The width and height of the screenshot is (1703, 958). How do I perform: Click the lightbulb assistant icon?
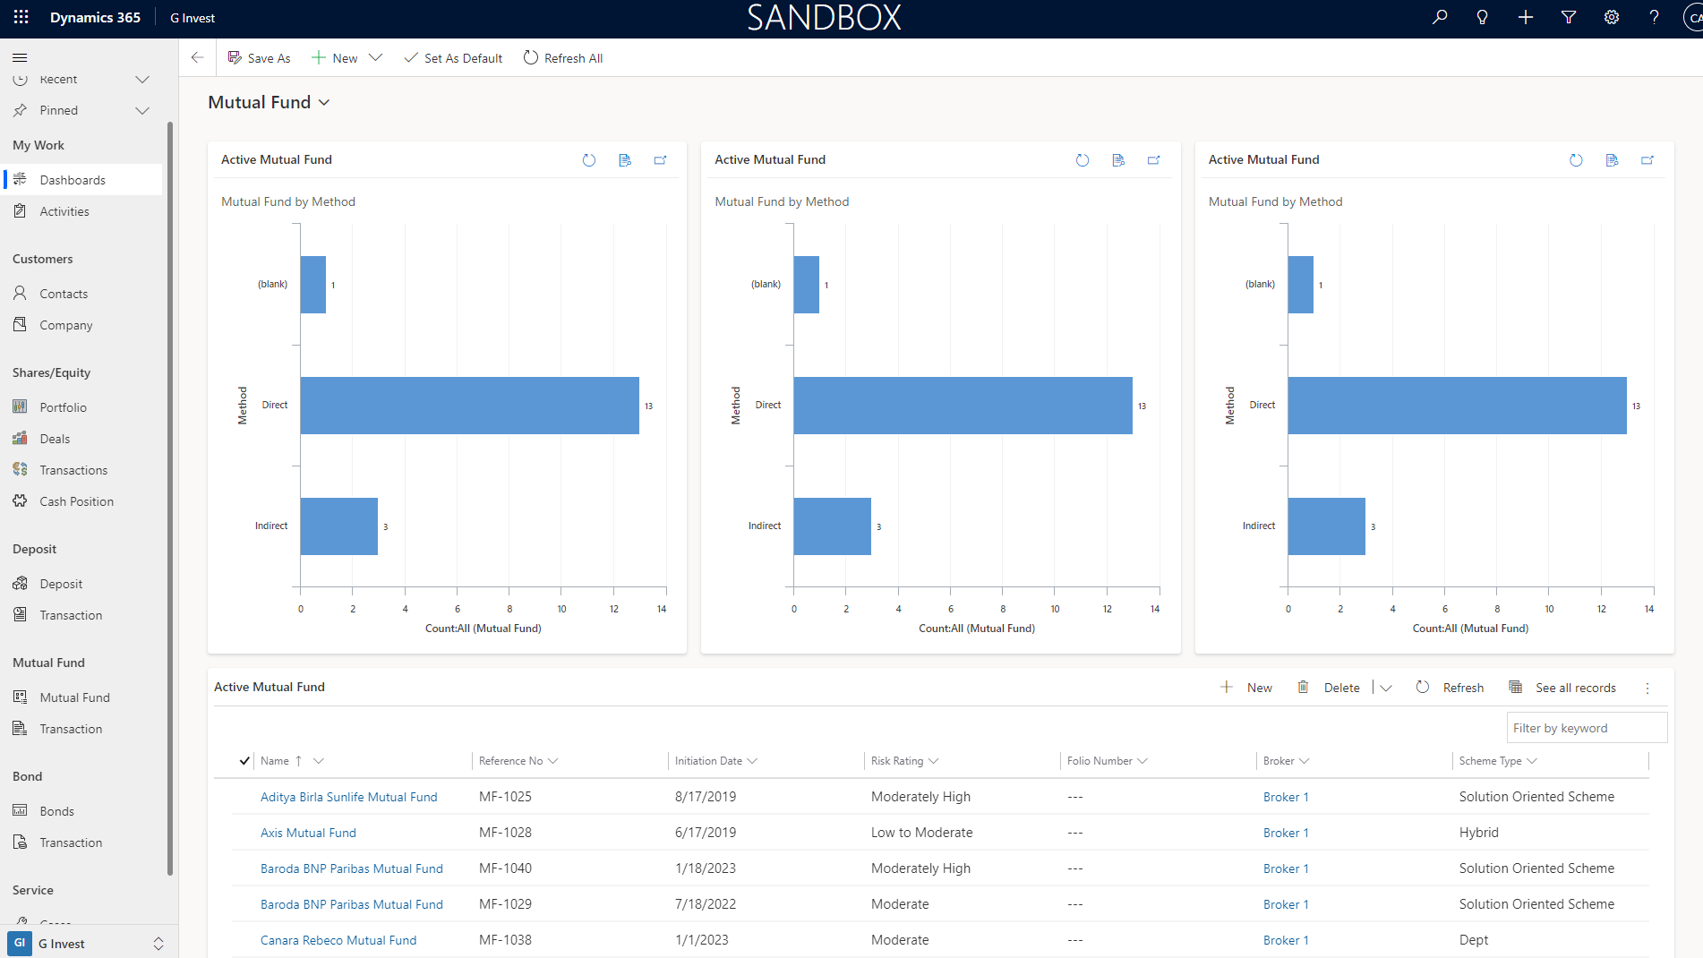[1482, 17]
